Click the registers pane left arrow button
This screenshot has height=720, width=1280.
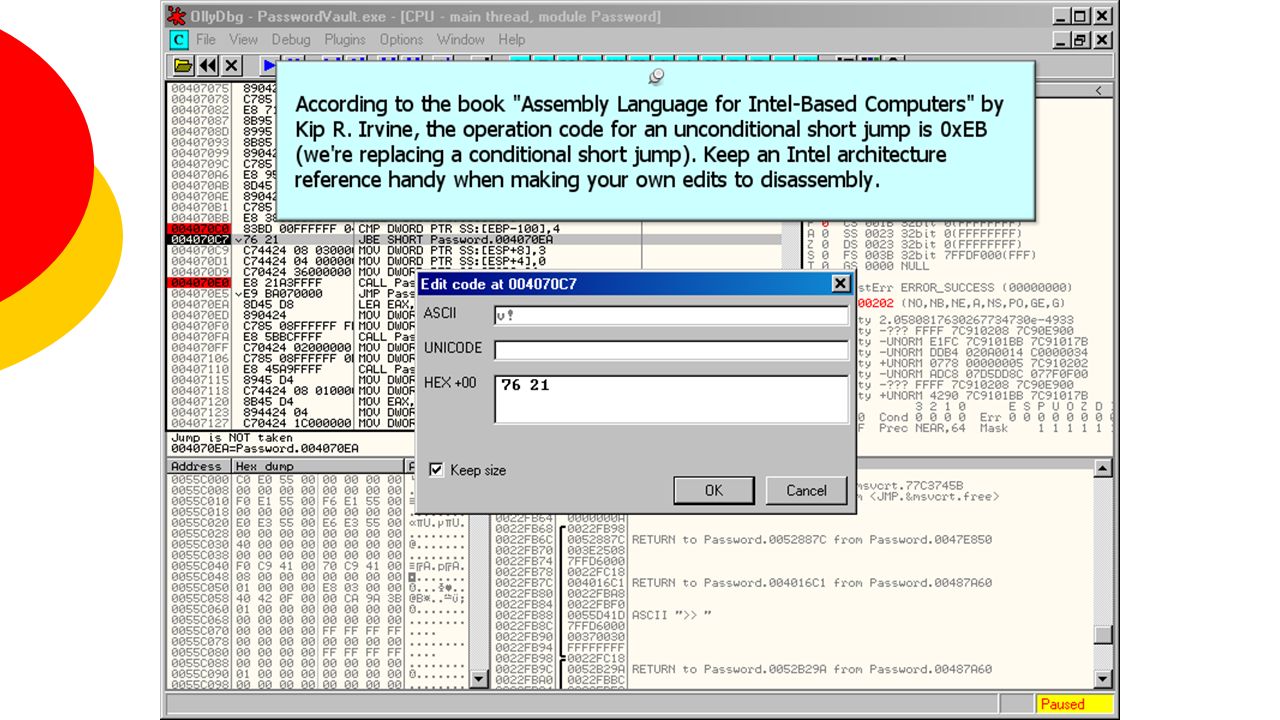[x=1100, y=90]
